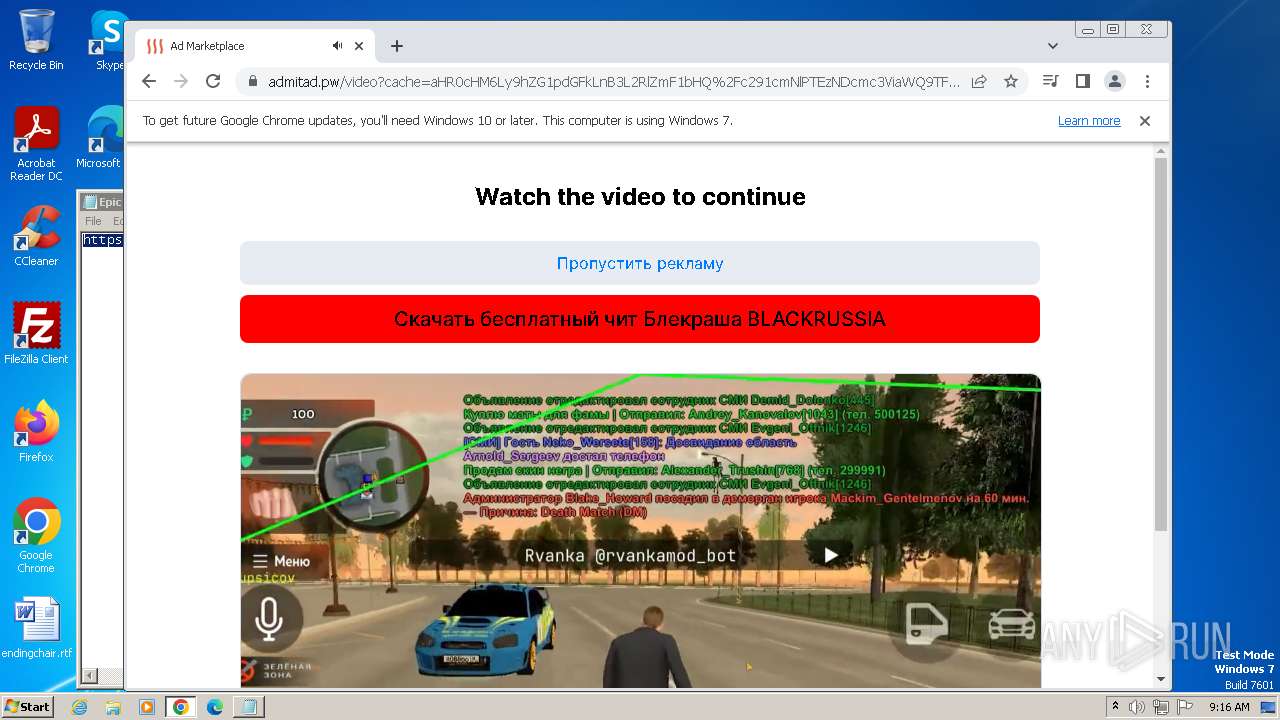The height and width of the screenshot is (720, 1280).
Task: Go back using Chrome's back arrow
Action: [149, 81]
